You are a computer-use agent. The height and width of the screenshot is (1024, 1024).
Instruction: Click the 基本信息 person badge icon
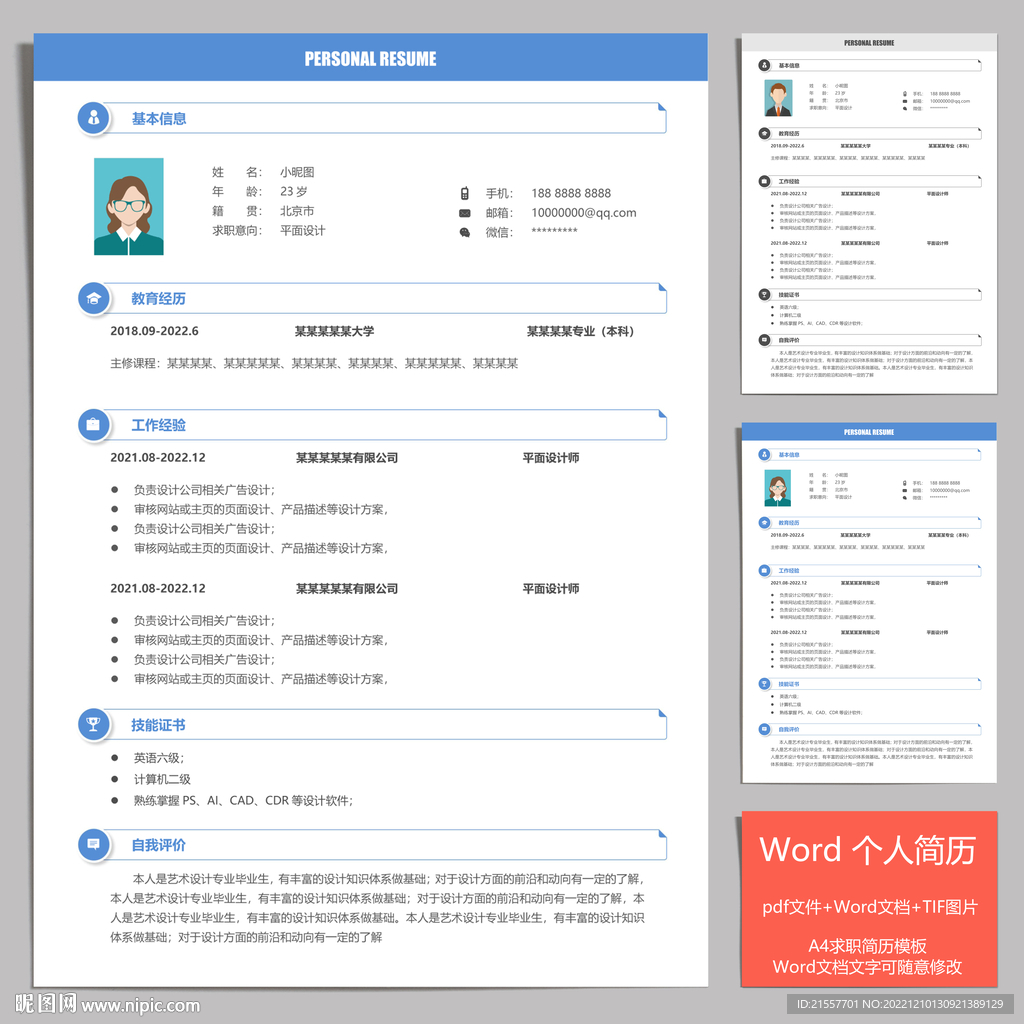coord(93,118)
